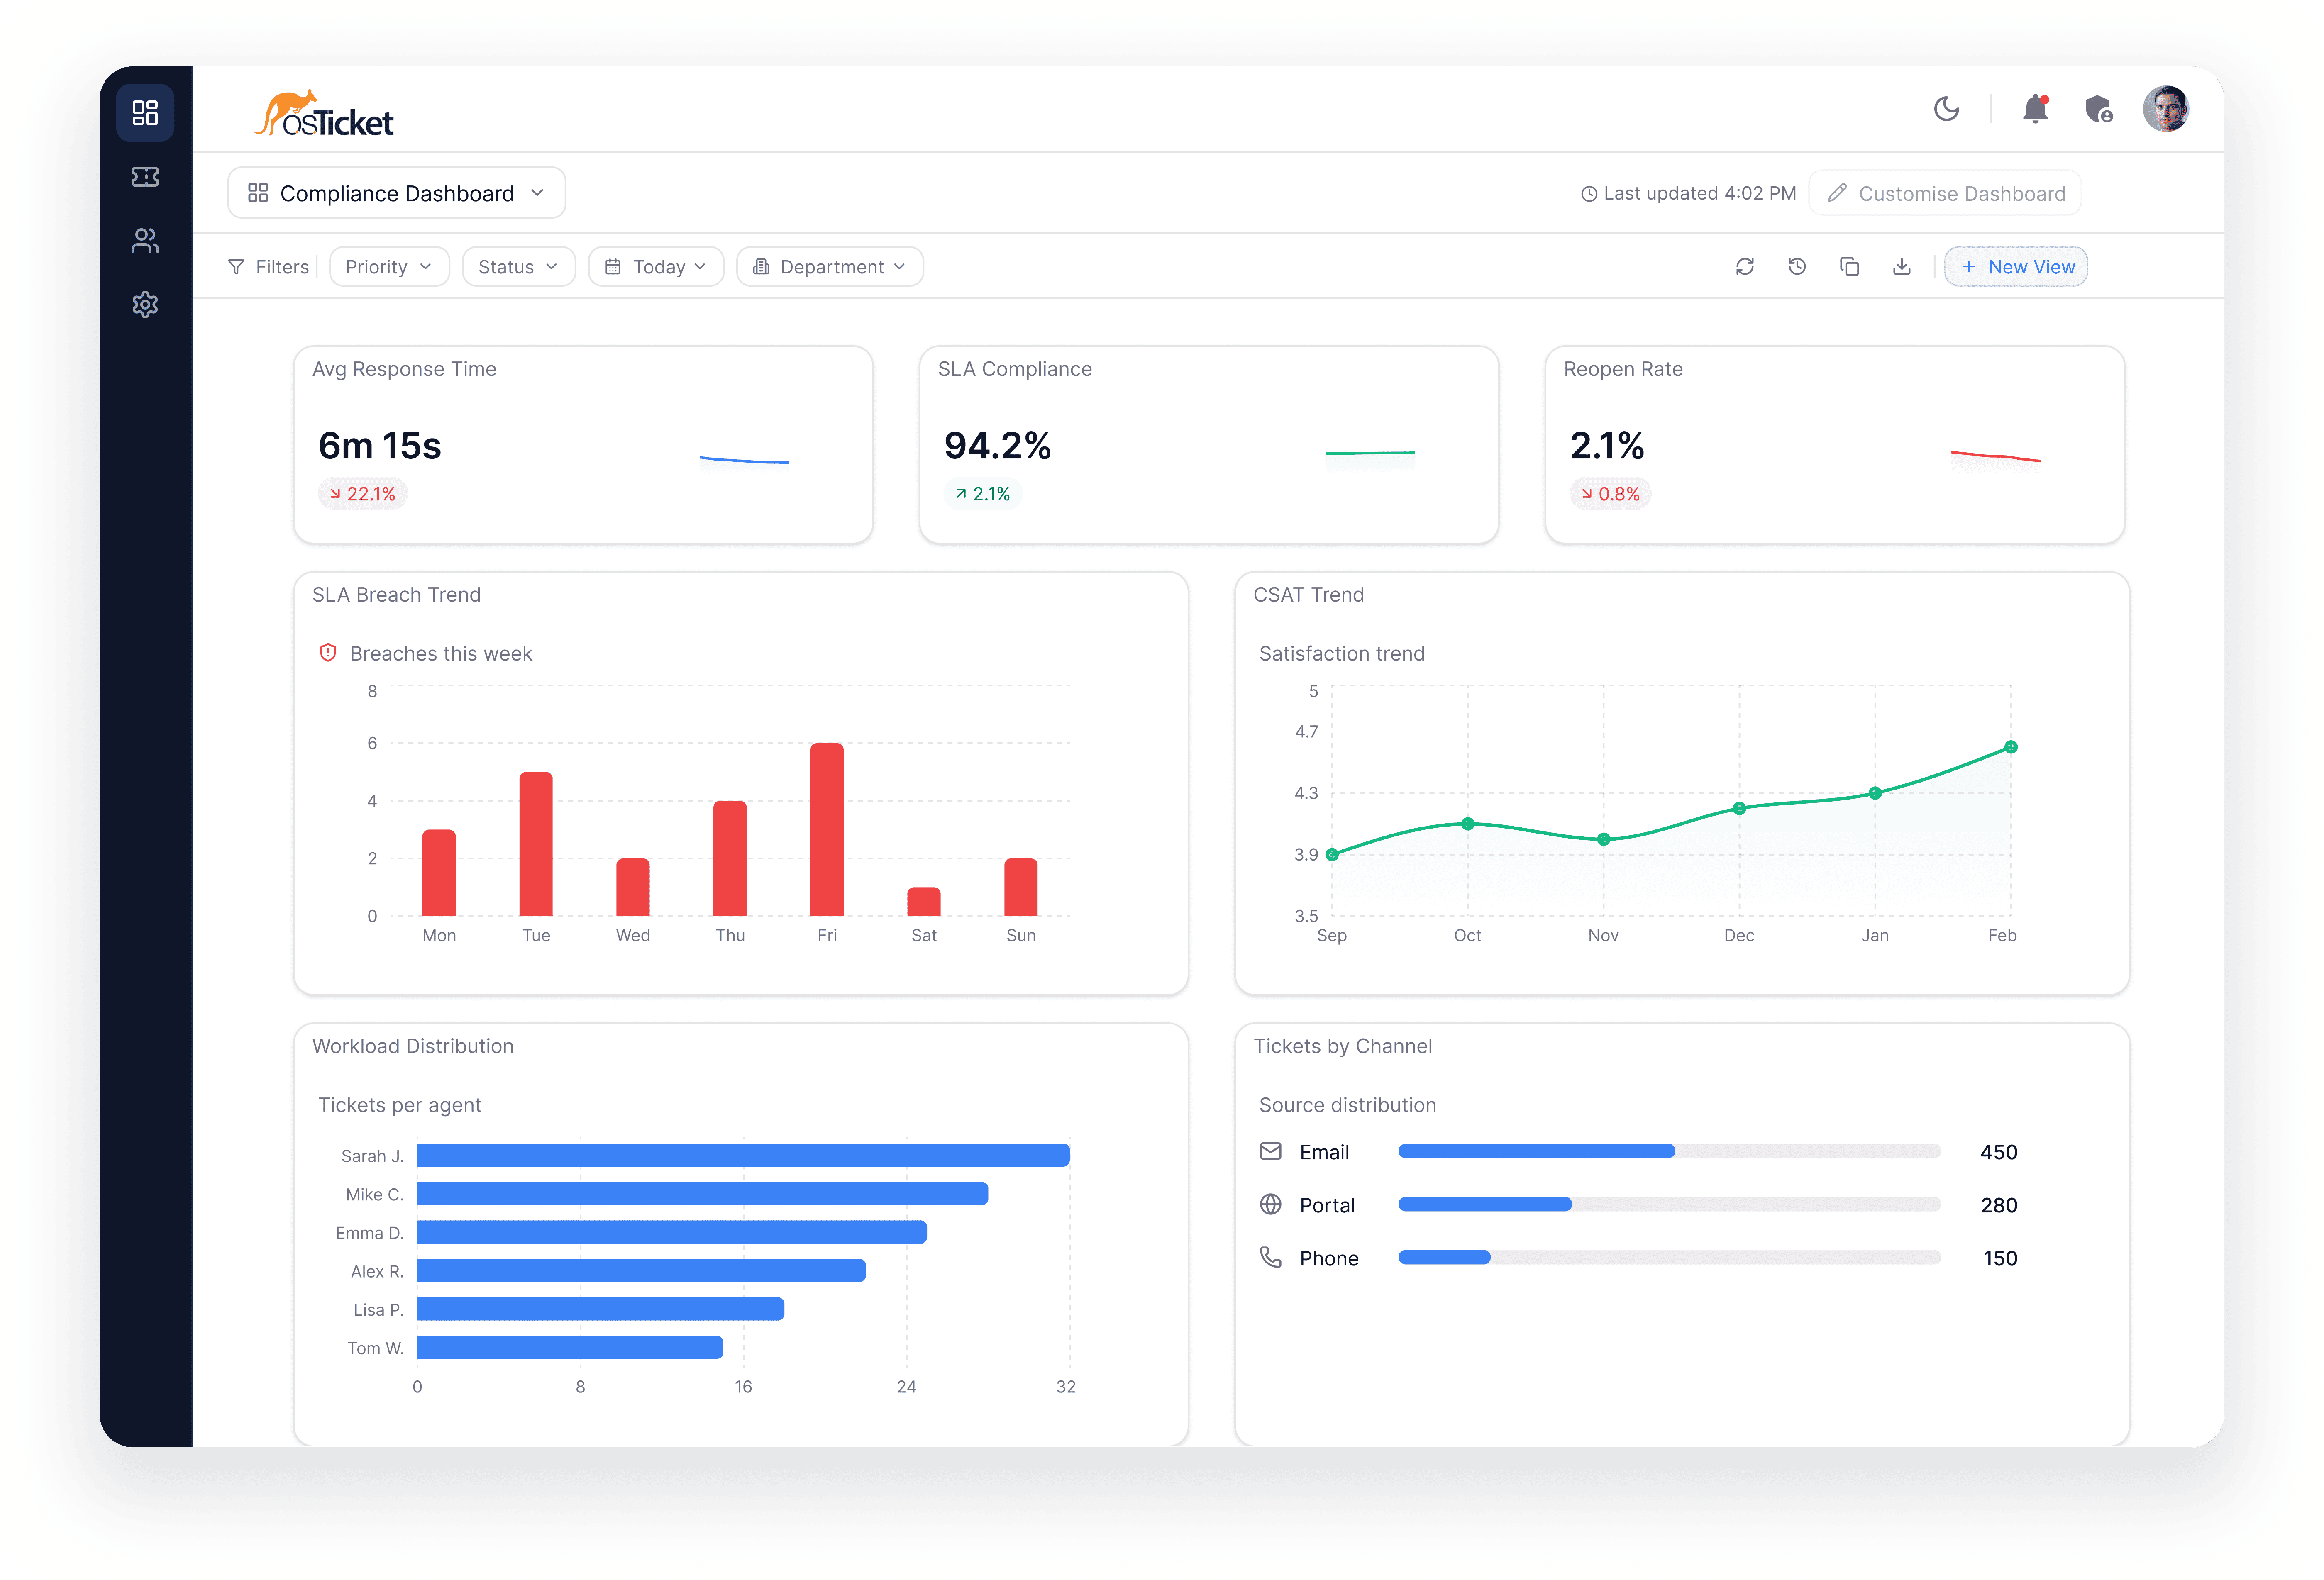Open the Today date range dropdown

coord(656,267)
